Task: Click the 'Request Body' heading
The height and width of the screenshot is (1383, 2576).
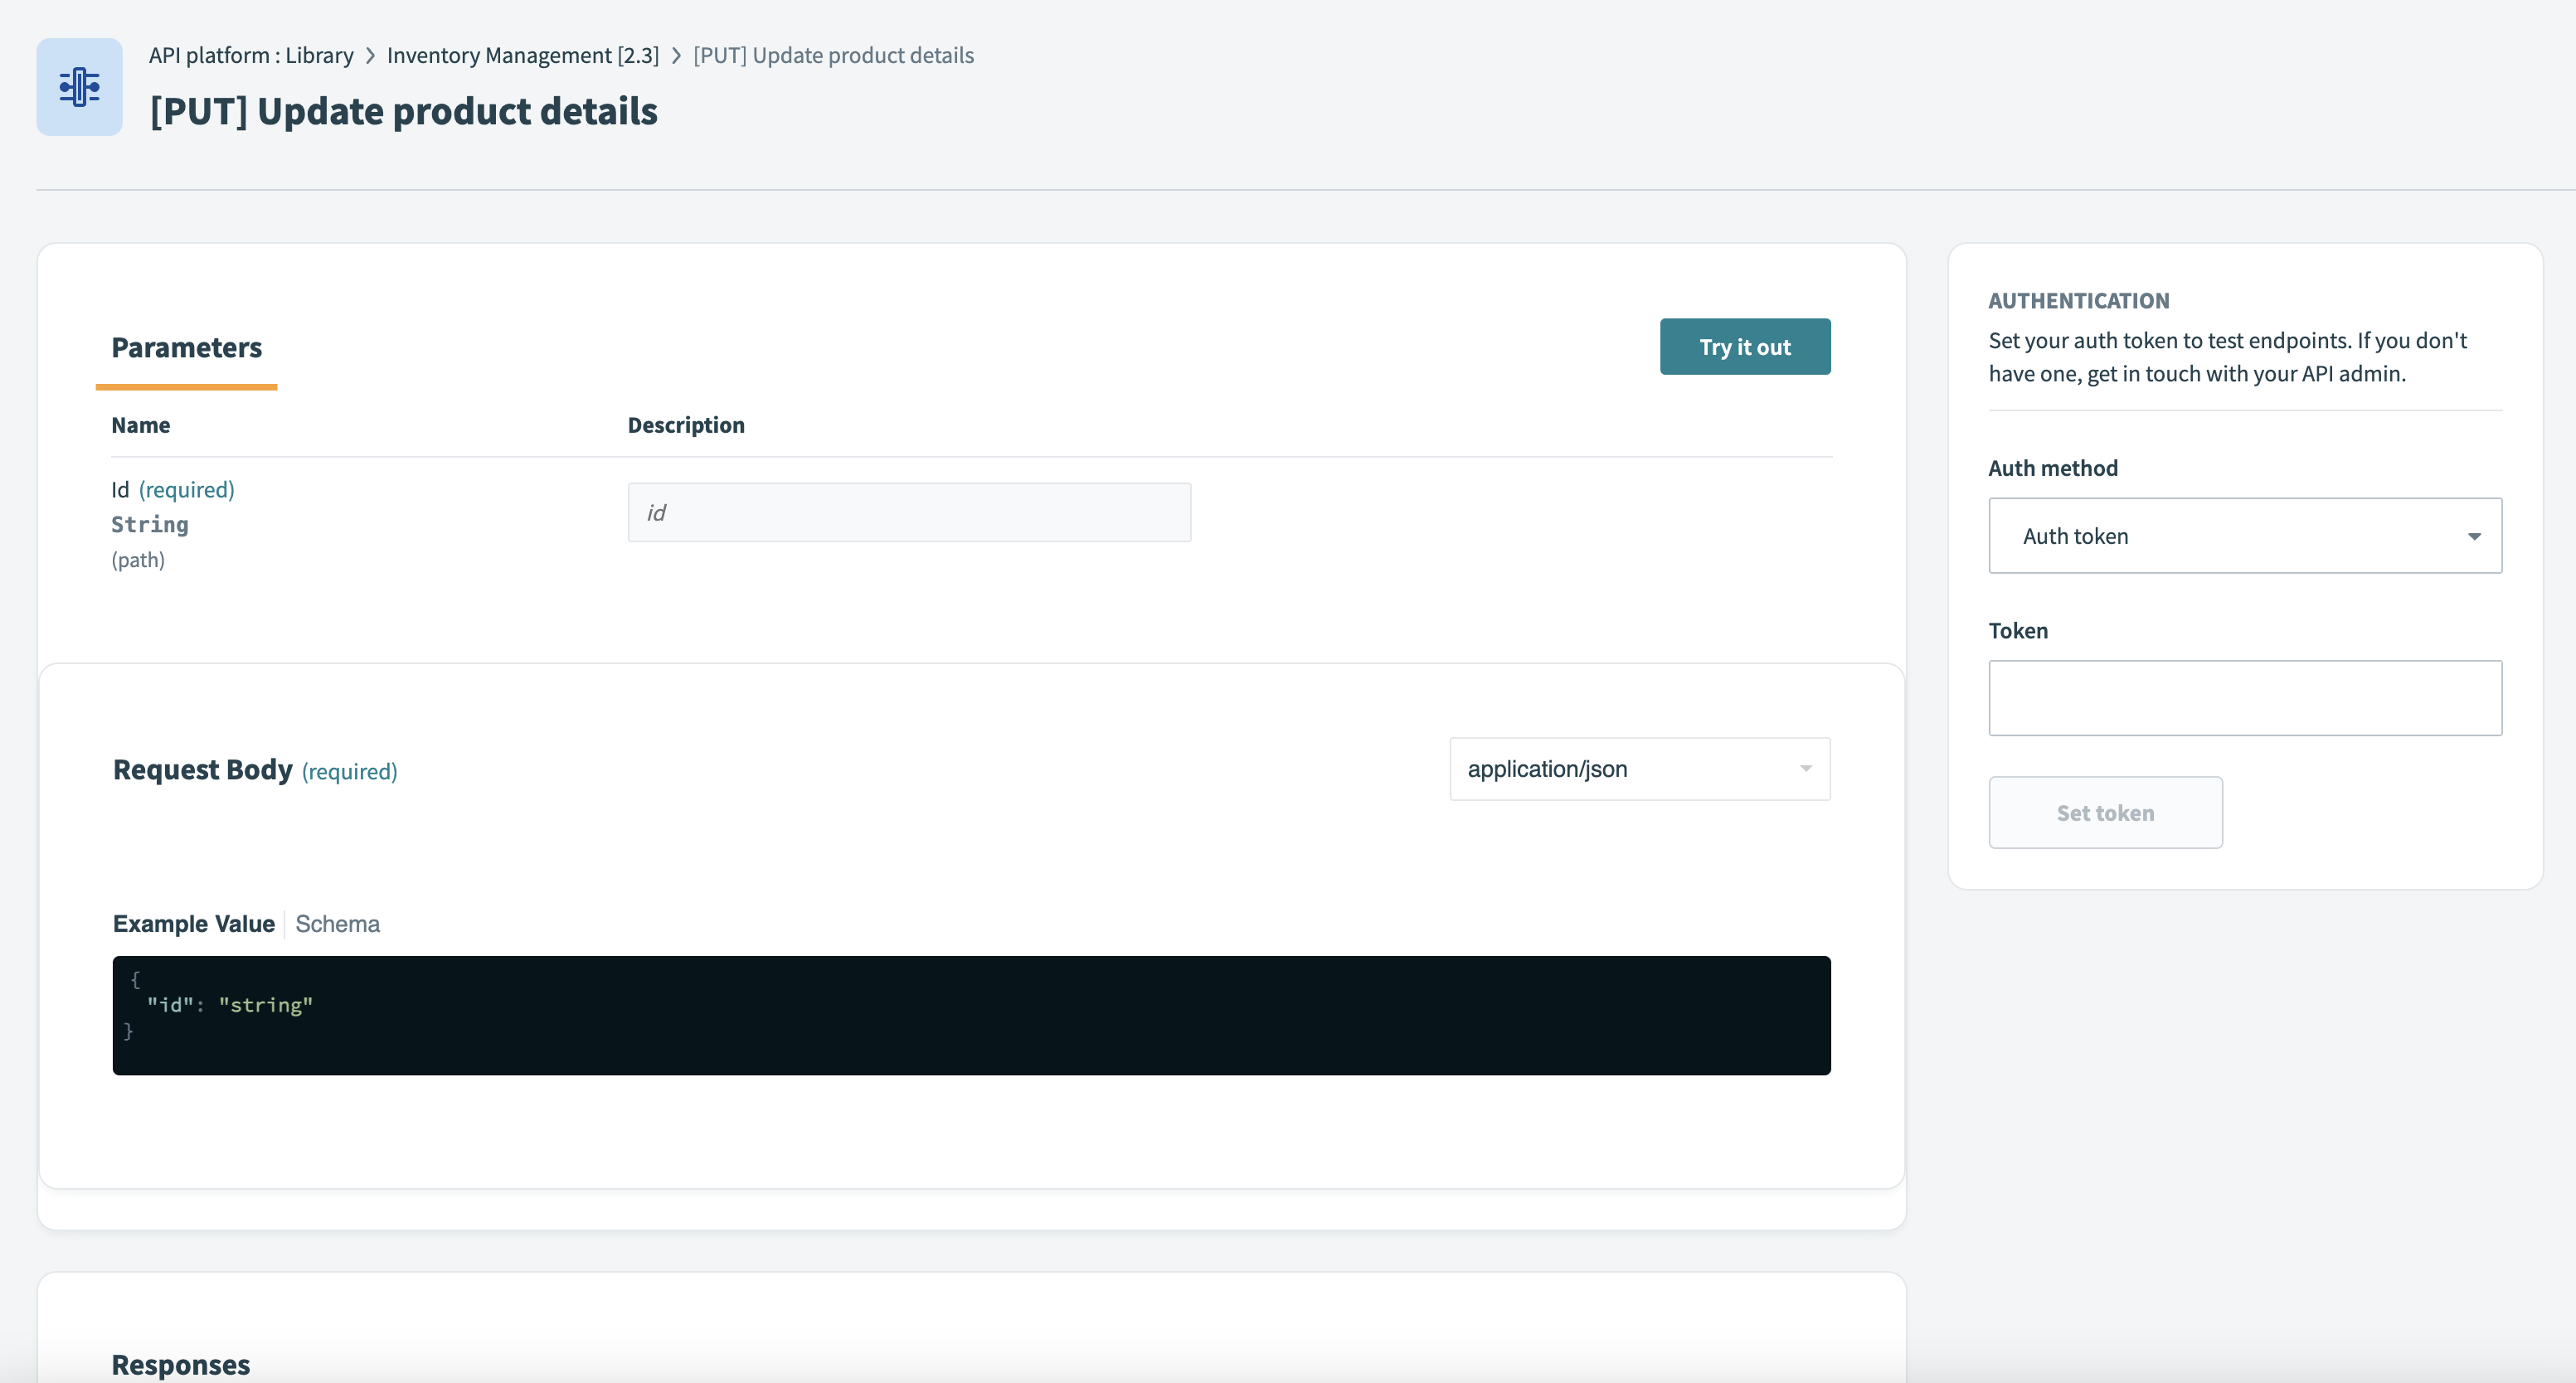Action: [x=203, y=770]
